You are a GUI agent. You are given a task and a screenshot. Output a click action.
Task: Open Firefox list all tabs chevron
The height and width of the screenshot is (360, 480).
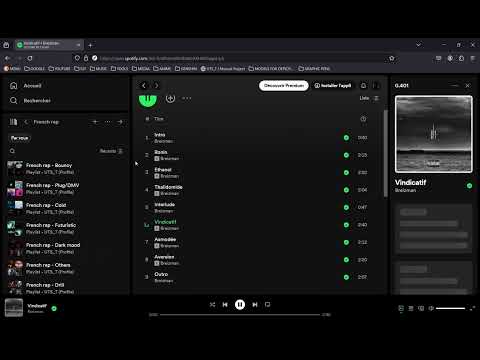pos(419,44)
